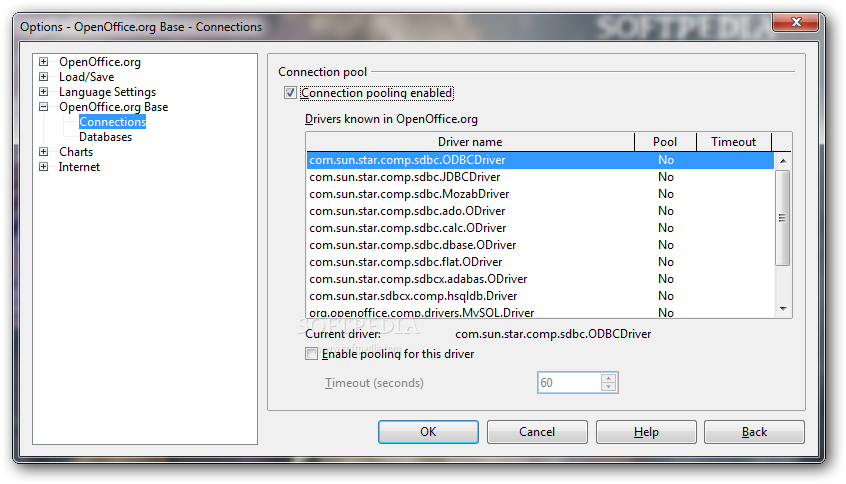Select the com.sun.star.sdbcx.comp.hsqldb.Driver row
The height and width of the screenshot is (484, 846).
click(x=540, y=296)
